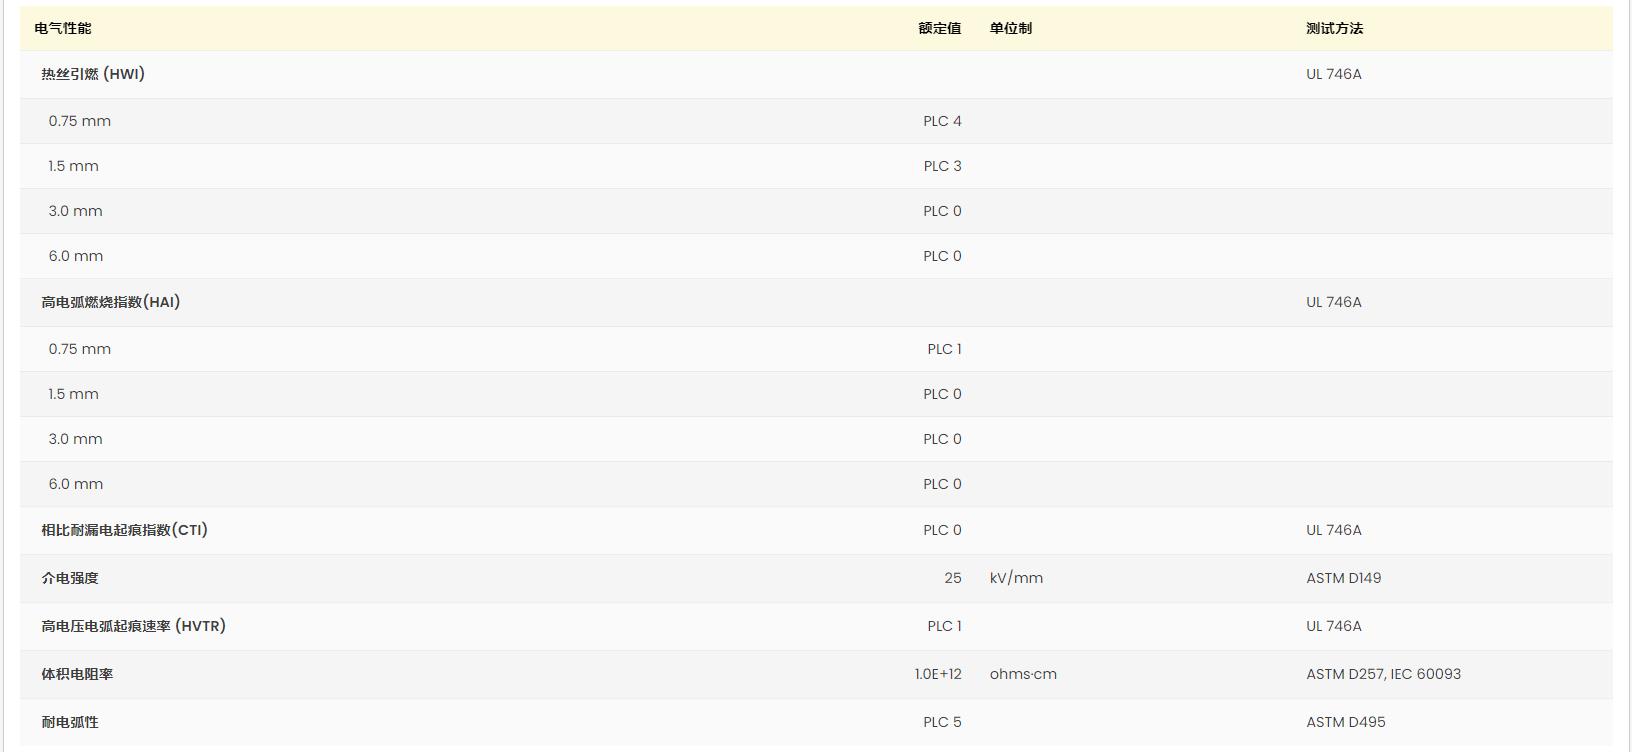1632x752 pixels.
Task: Select the 耐电弧性 row label
Action: (70, 722)
